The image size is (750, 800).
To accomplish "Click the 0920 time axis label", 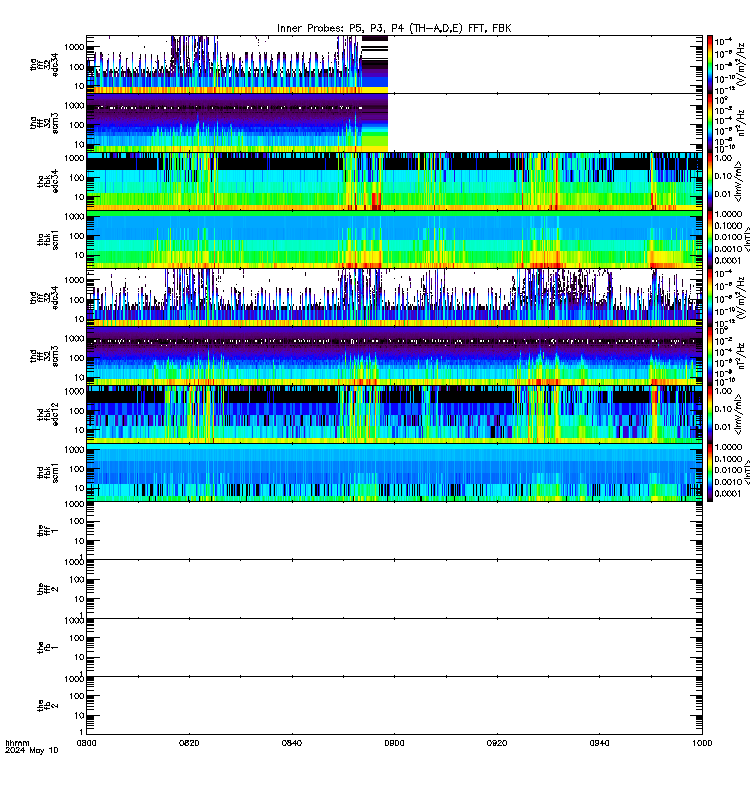I will click(497, 743).
